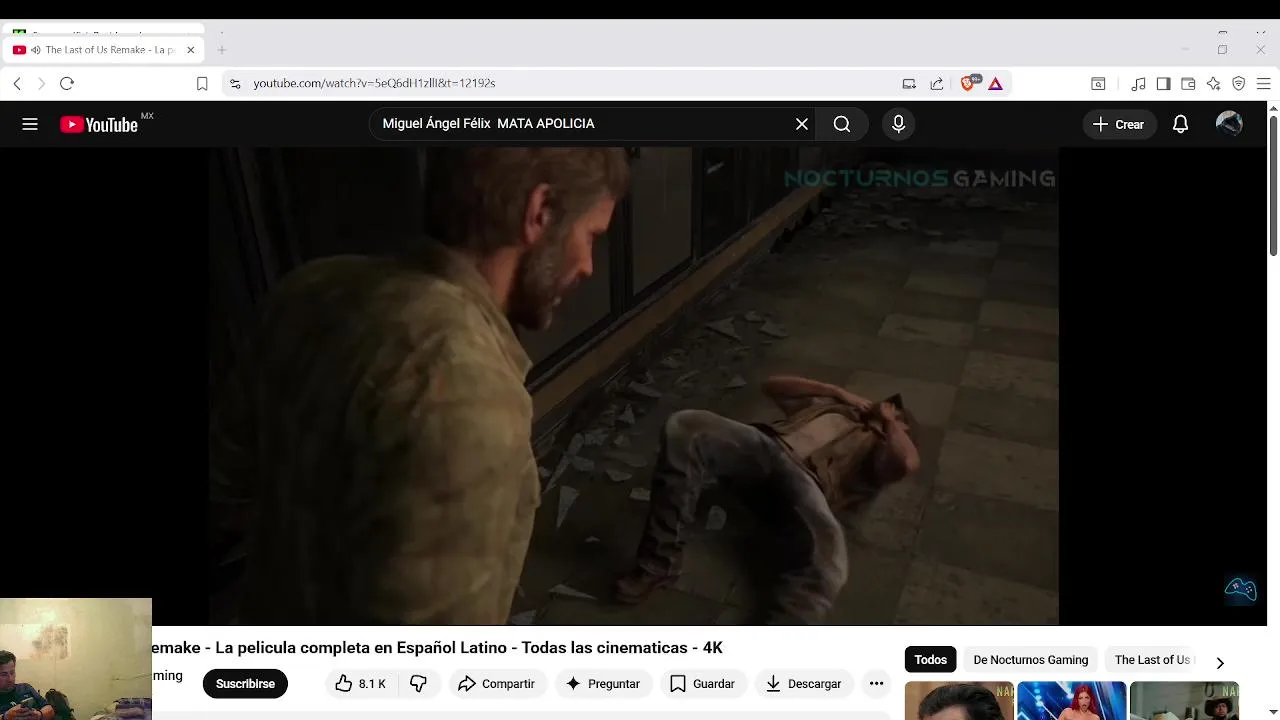Open the tab search icon in toolbar
1280x720 pixels.
[x=1098, y=84]
